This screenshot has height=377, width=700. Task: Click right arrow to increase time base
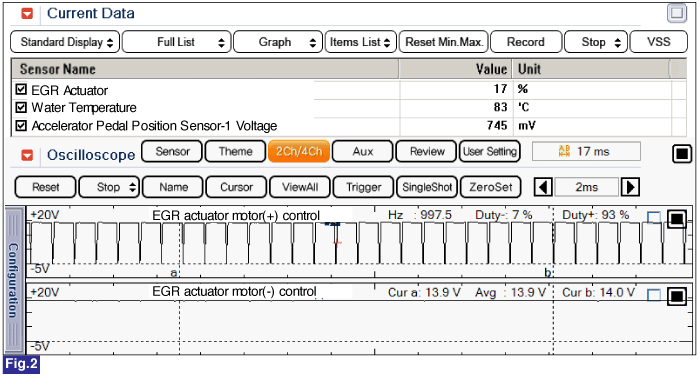tap(630, 187)
